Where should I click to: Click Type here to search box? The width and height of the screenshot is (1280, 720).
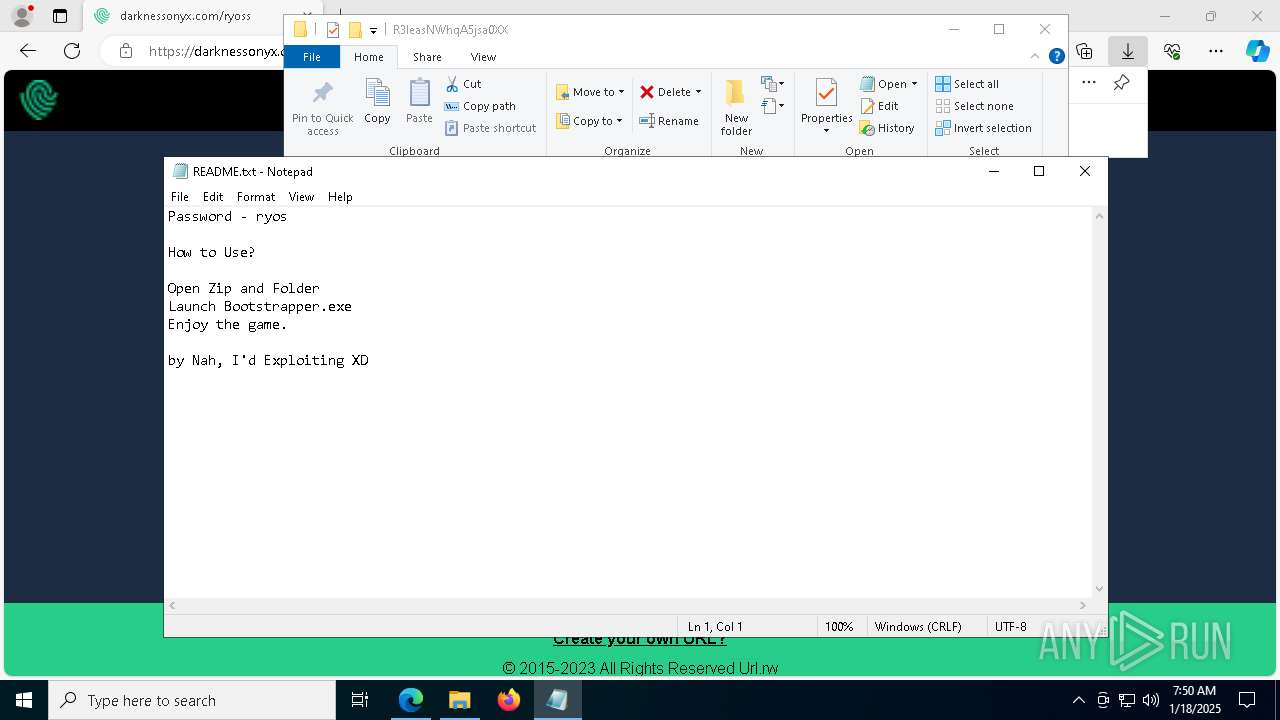[192, 700]
